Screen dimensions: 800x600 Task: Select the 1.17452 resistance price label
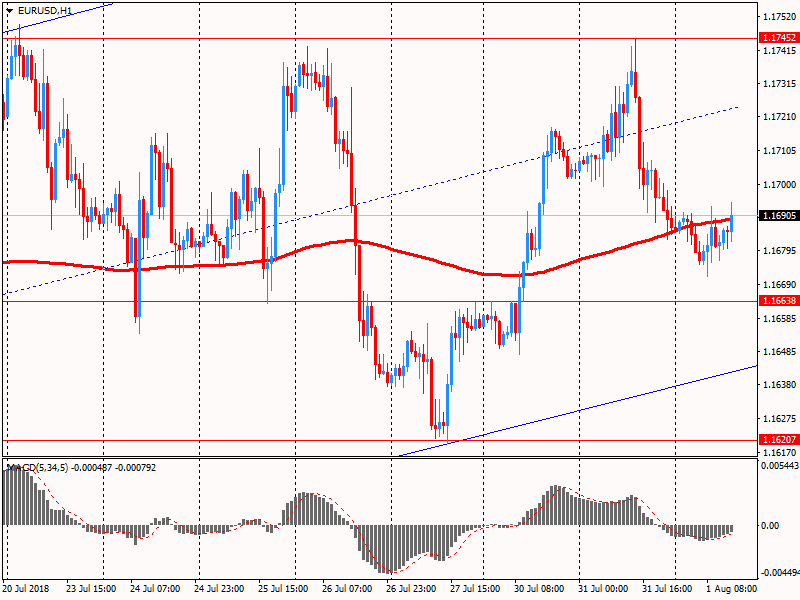point(779,38)
